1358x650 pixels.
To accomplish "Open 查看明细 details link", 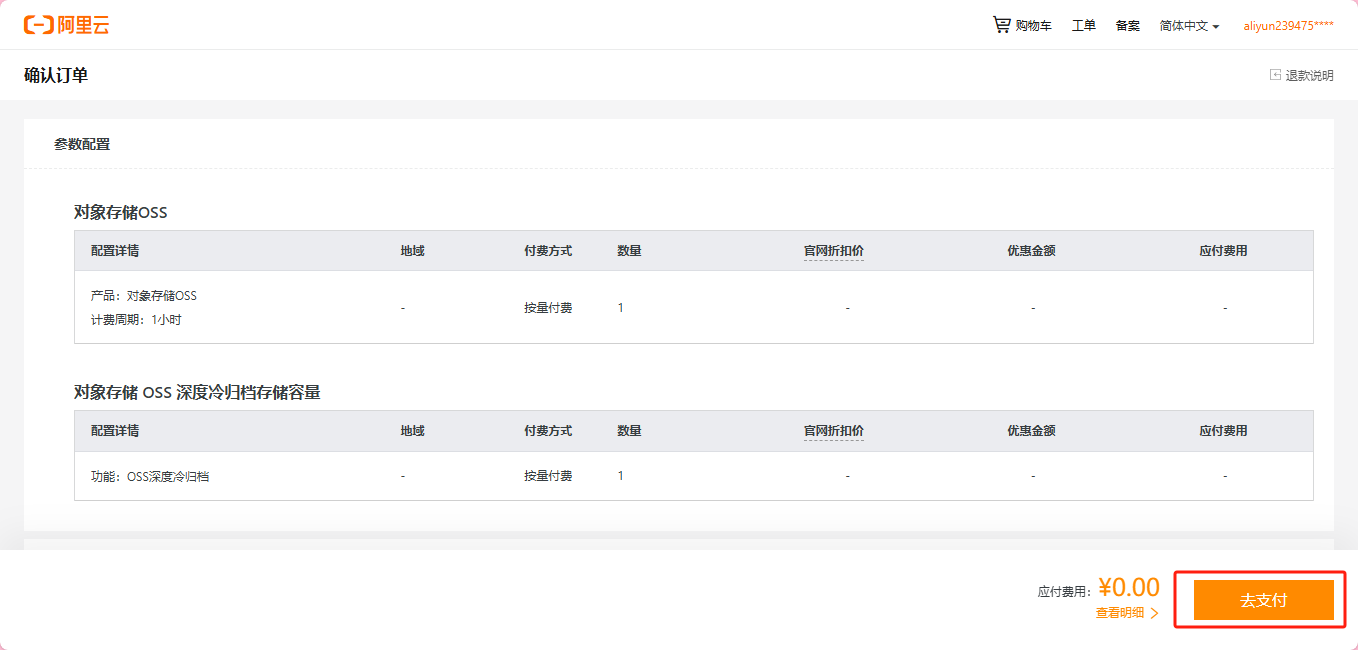I will point(1120,613).
